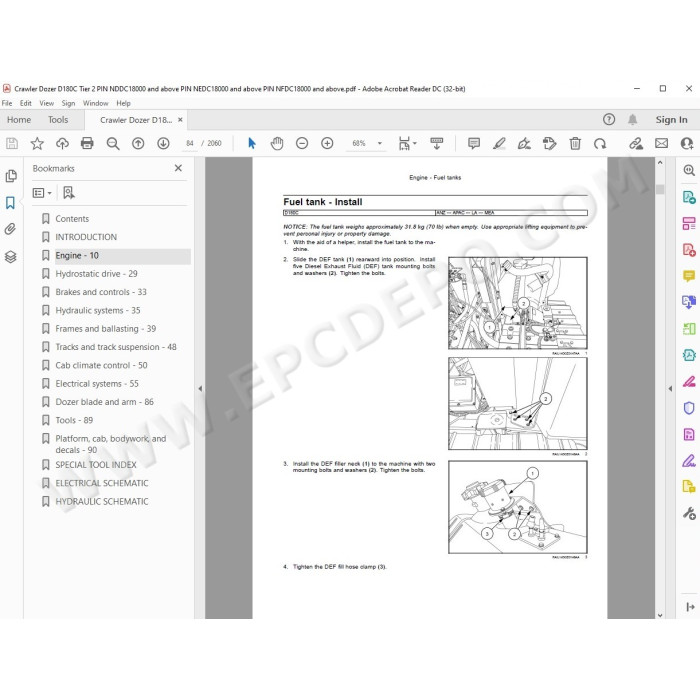This screenshot has height=700, width=700.
Task: Click the Sign In button
Action: tap(671, 120)
